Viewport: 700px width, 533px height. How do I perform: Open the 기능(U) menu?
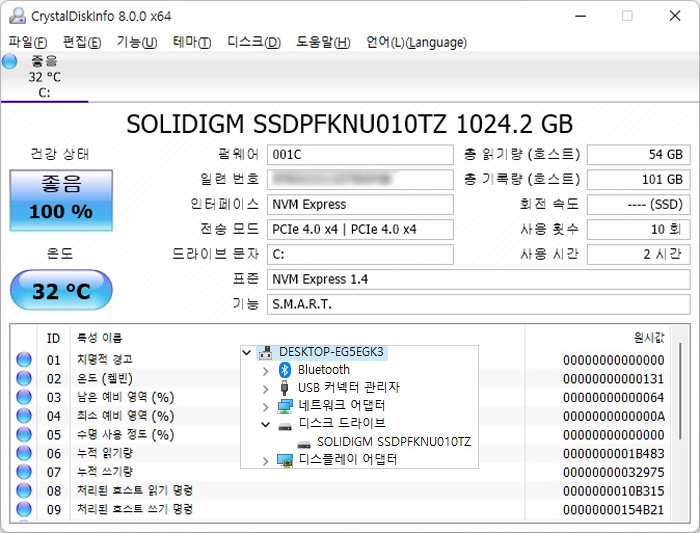[x=137, y=42]
